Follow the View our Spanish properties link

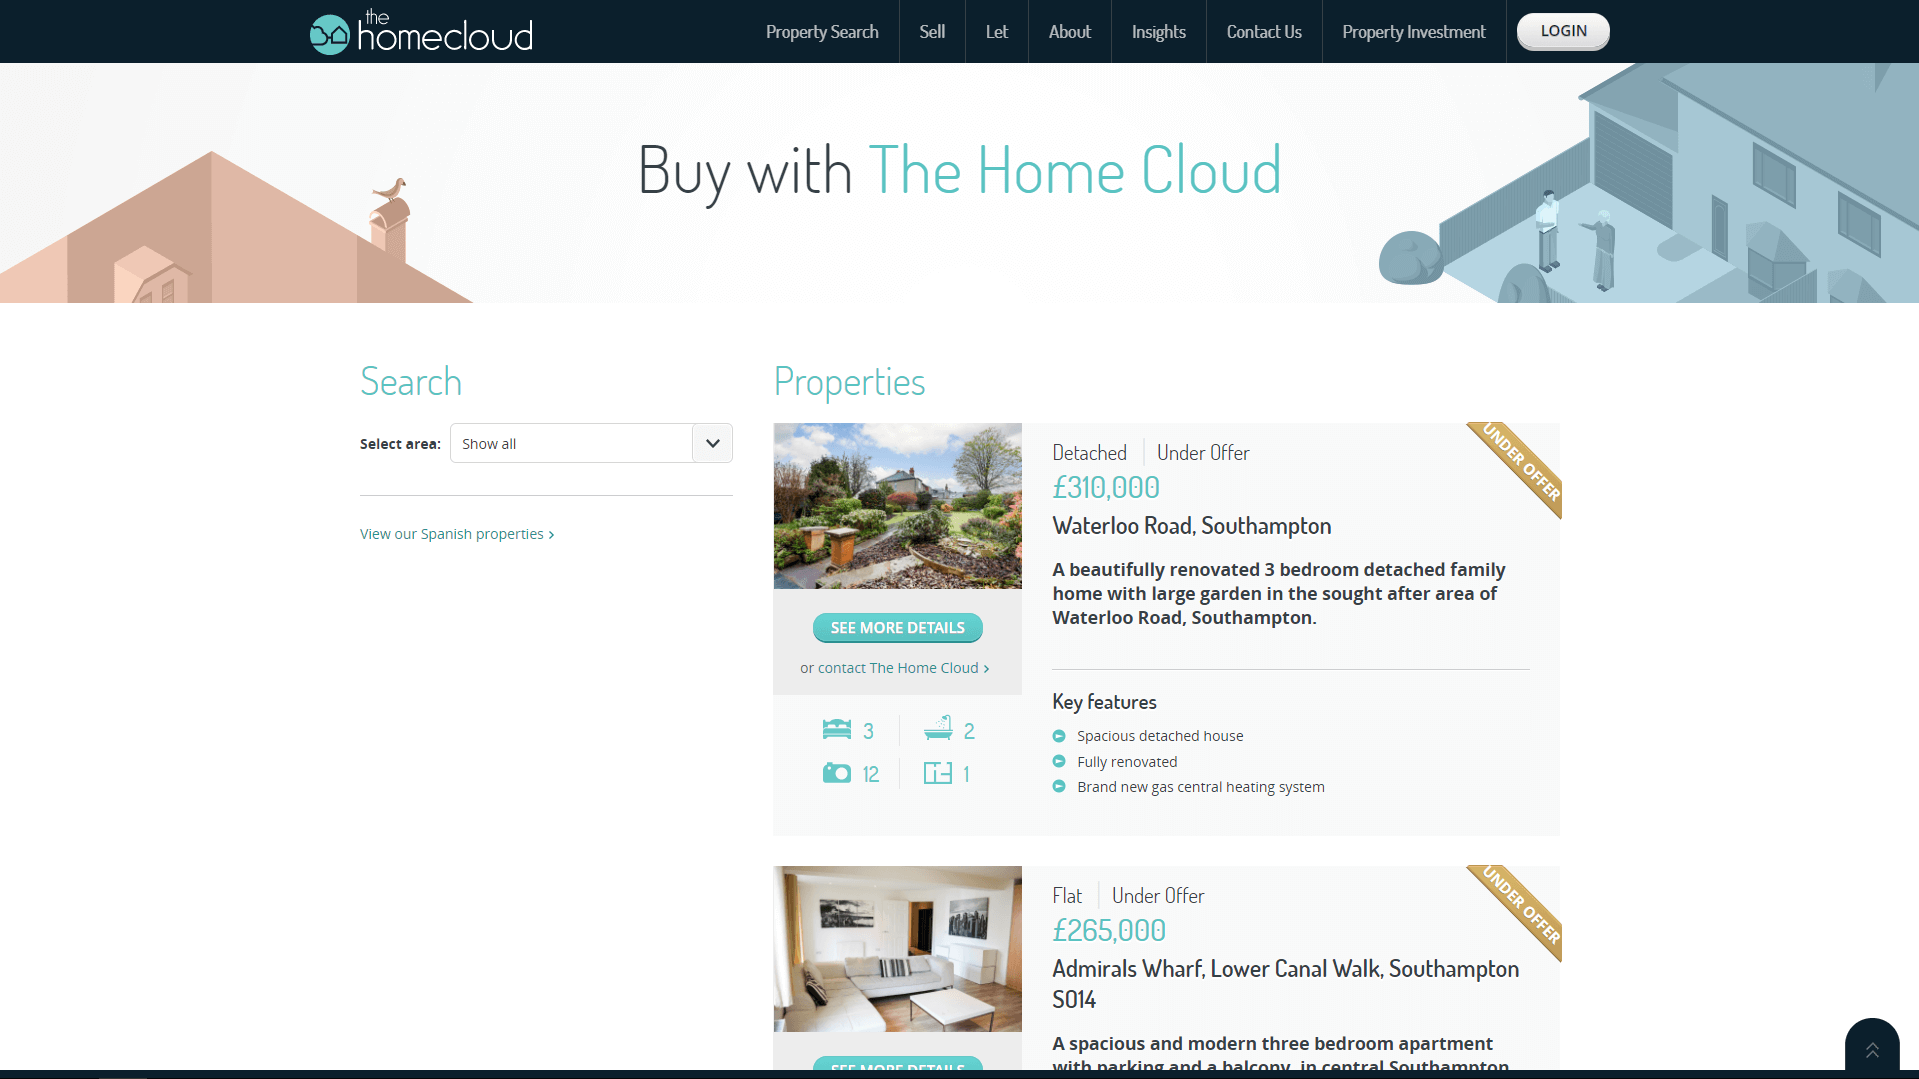pyautogui.click(x=457, y=534)
